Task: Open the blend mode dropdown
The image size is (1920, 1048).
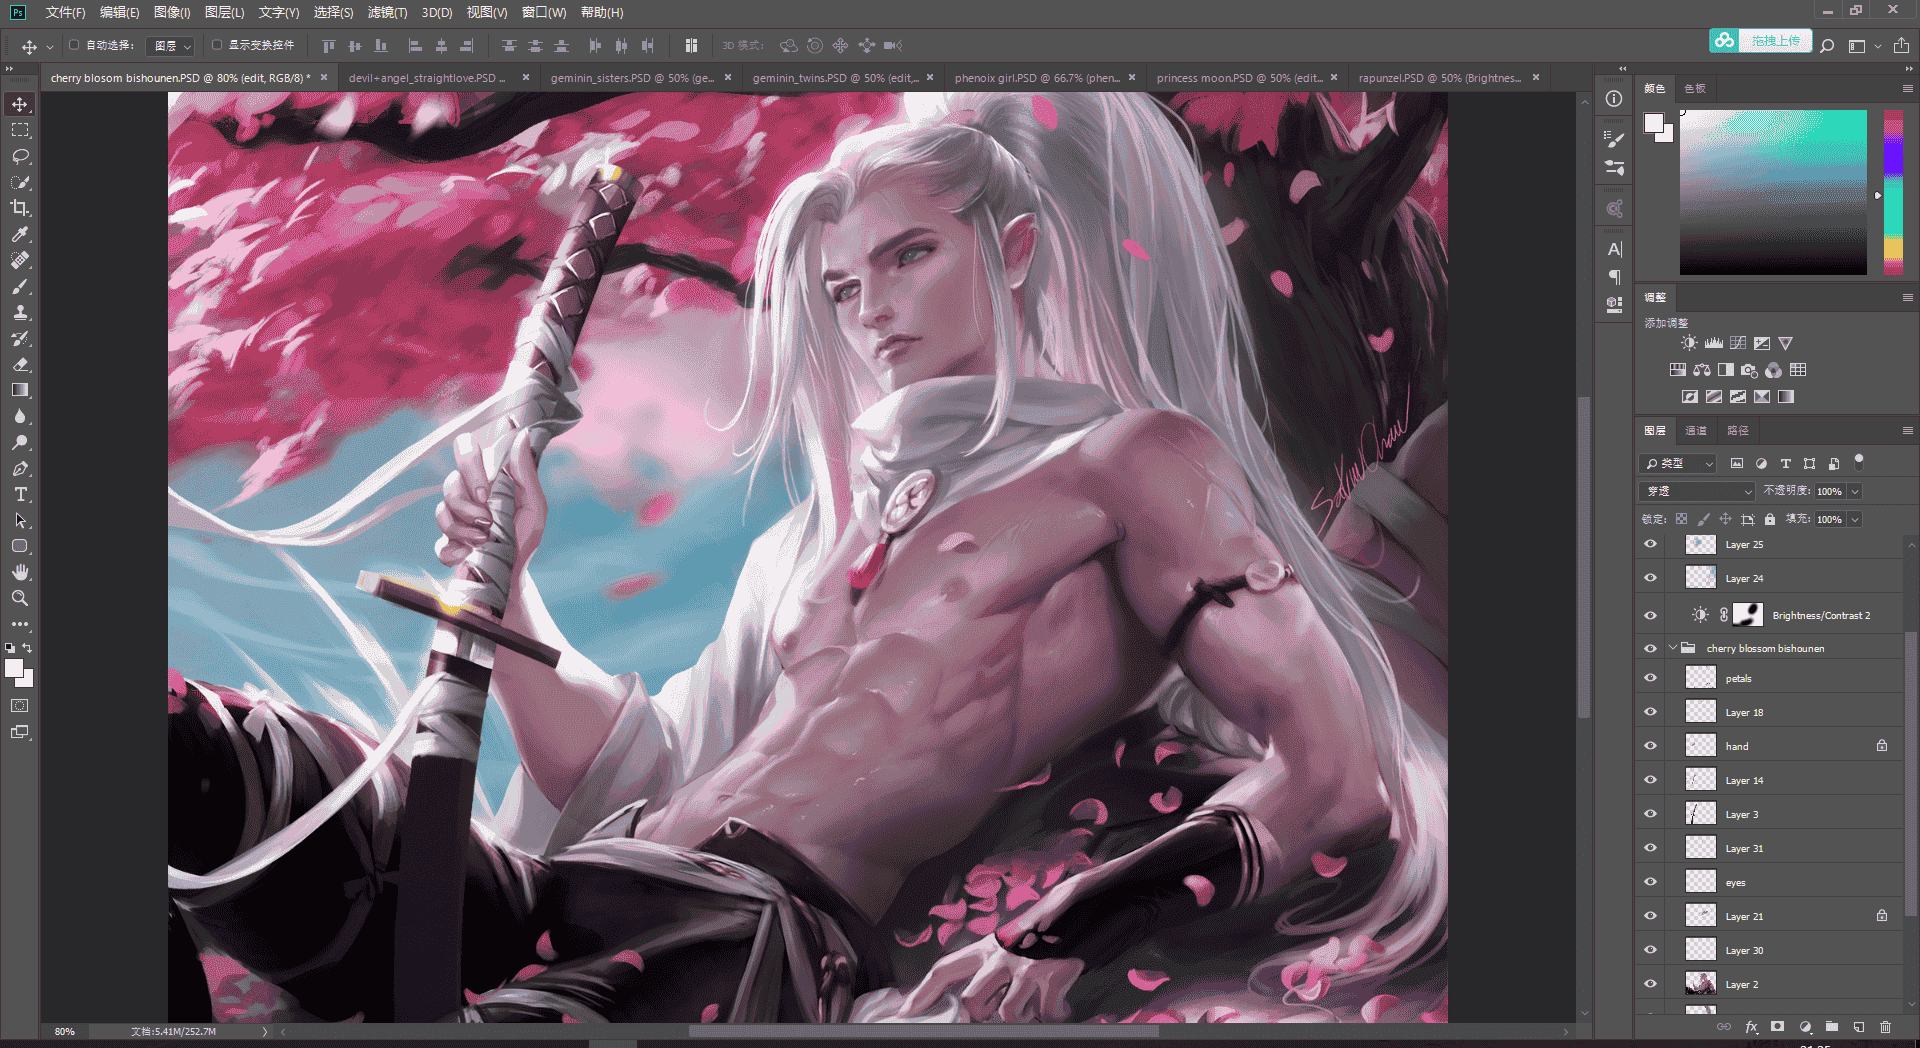Action: click(x=1697, y=491)
